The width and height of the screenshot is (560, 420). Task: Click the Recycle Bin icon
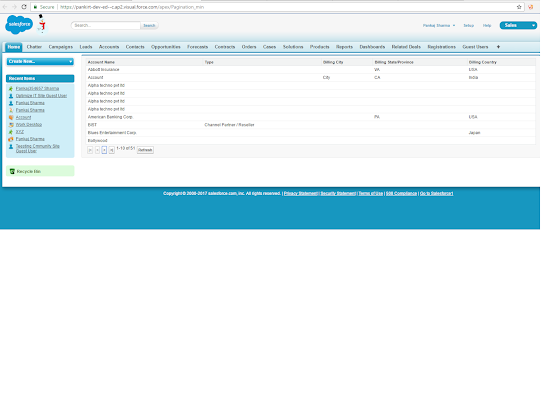(x=12, y=171)
